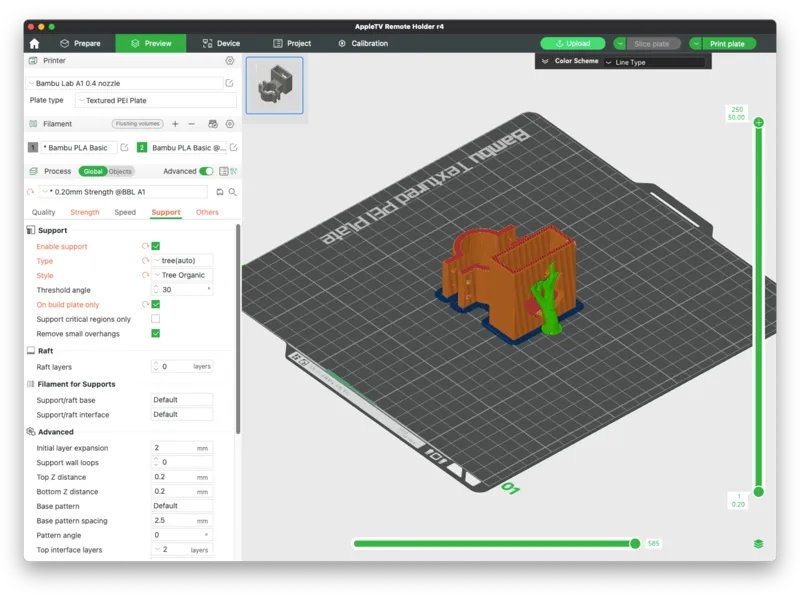Viewport: 800px width, 600px height.
Task: Edit filament 1 Bambu PLA Basic preset
Action: [x=124, y=147]
